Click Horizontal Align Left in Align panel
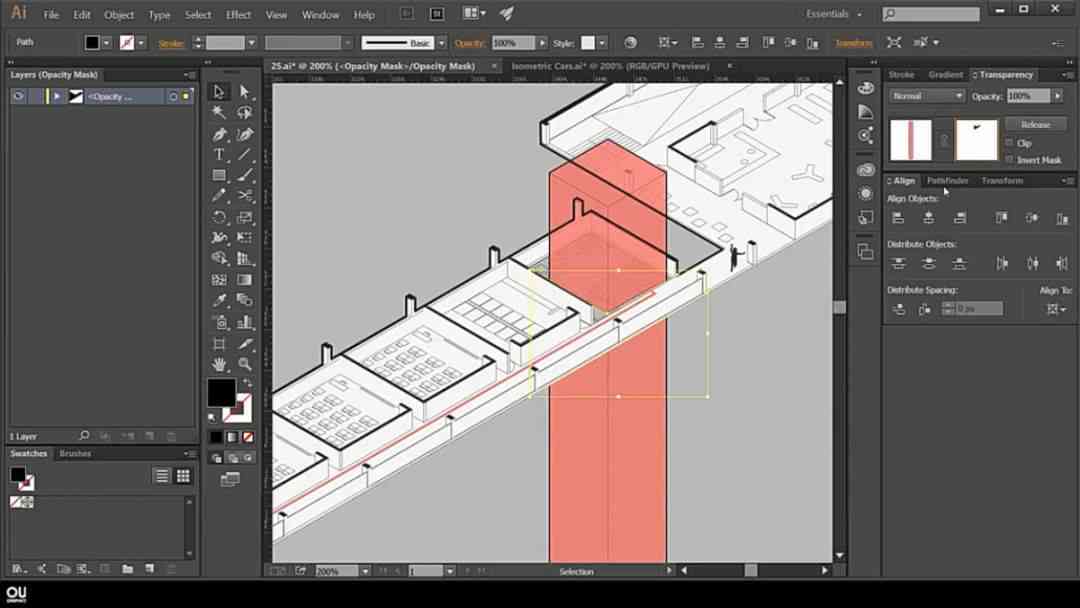 [x=897, y=218]
